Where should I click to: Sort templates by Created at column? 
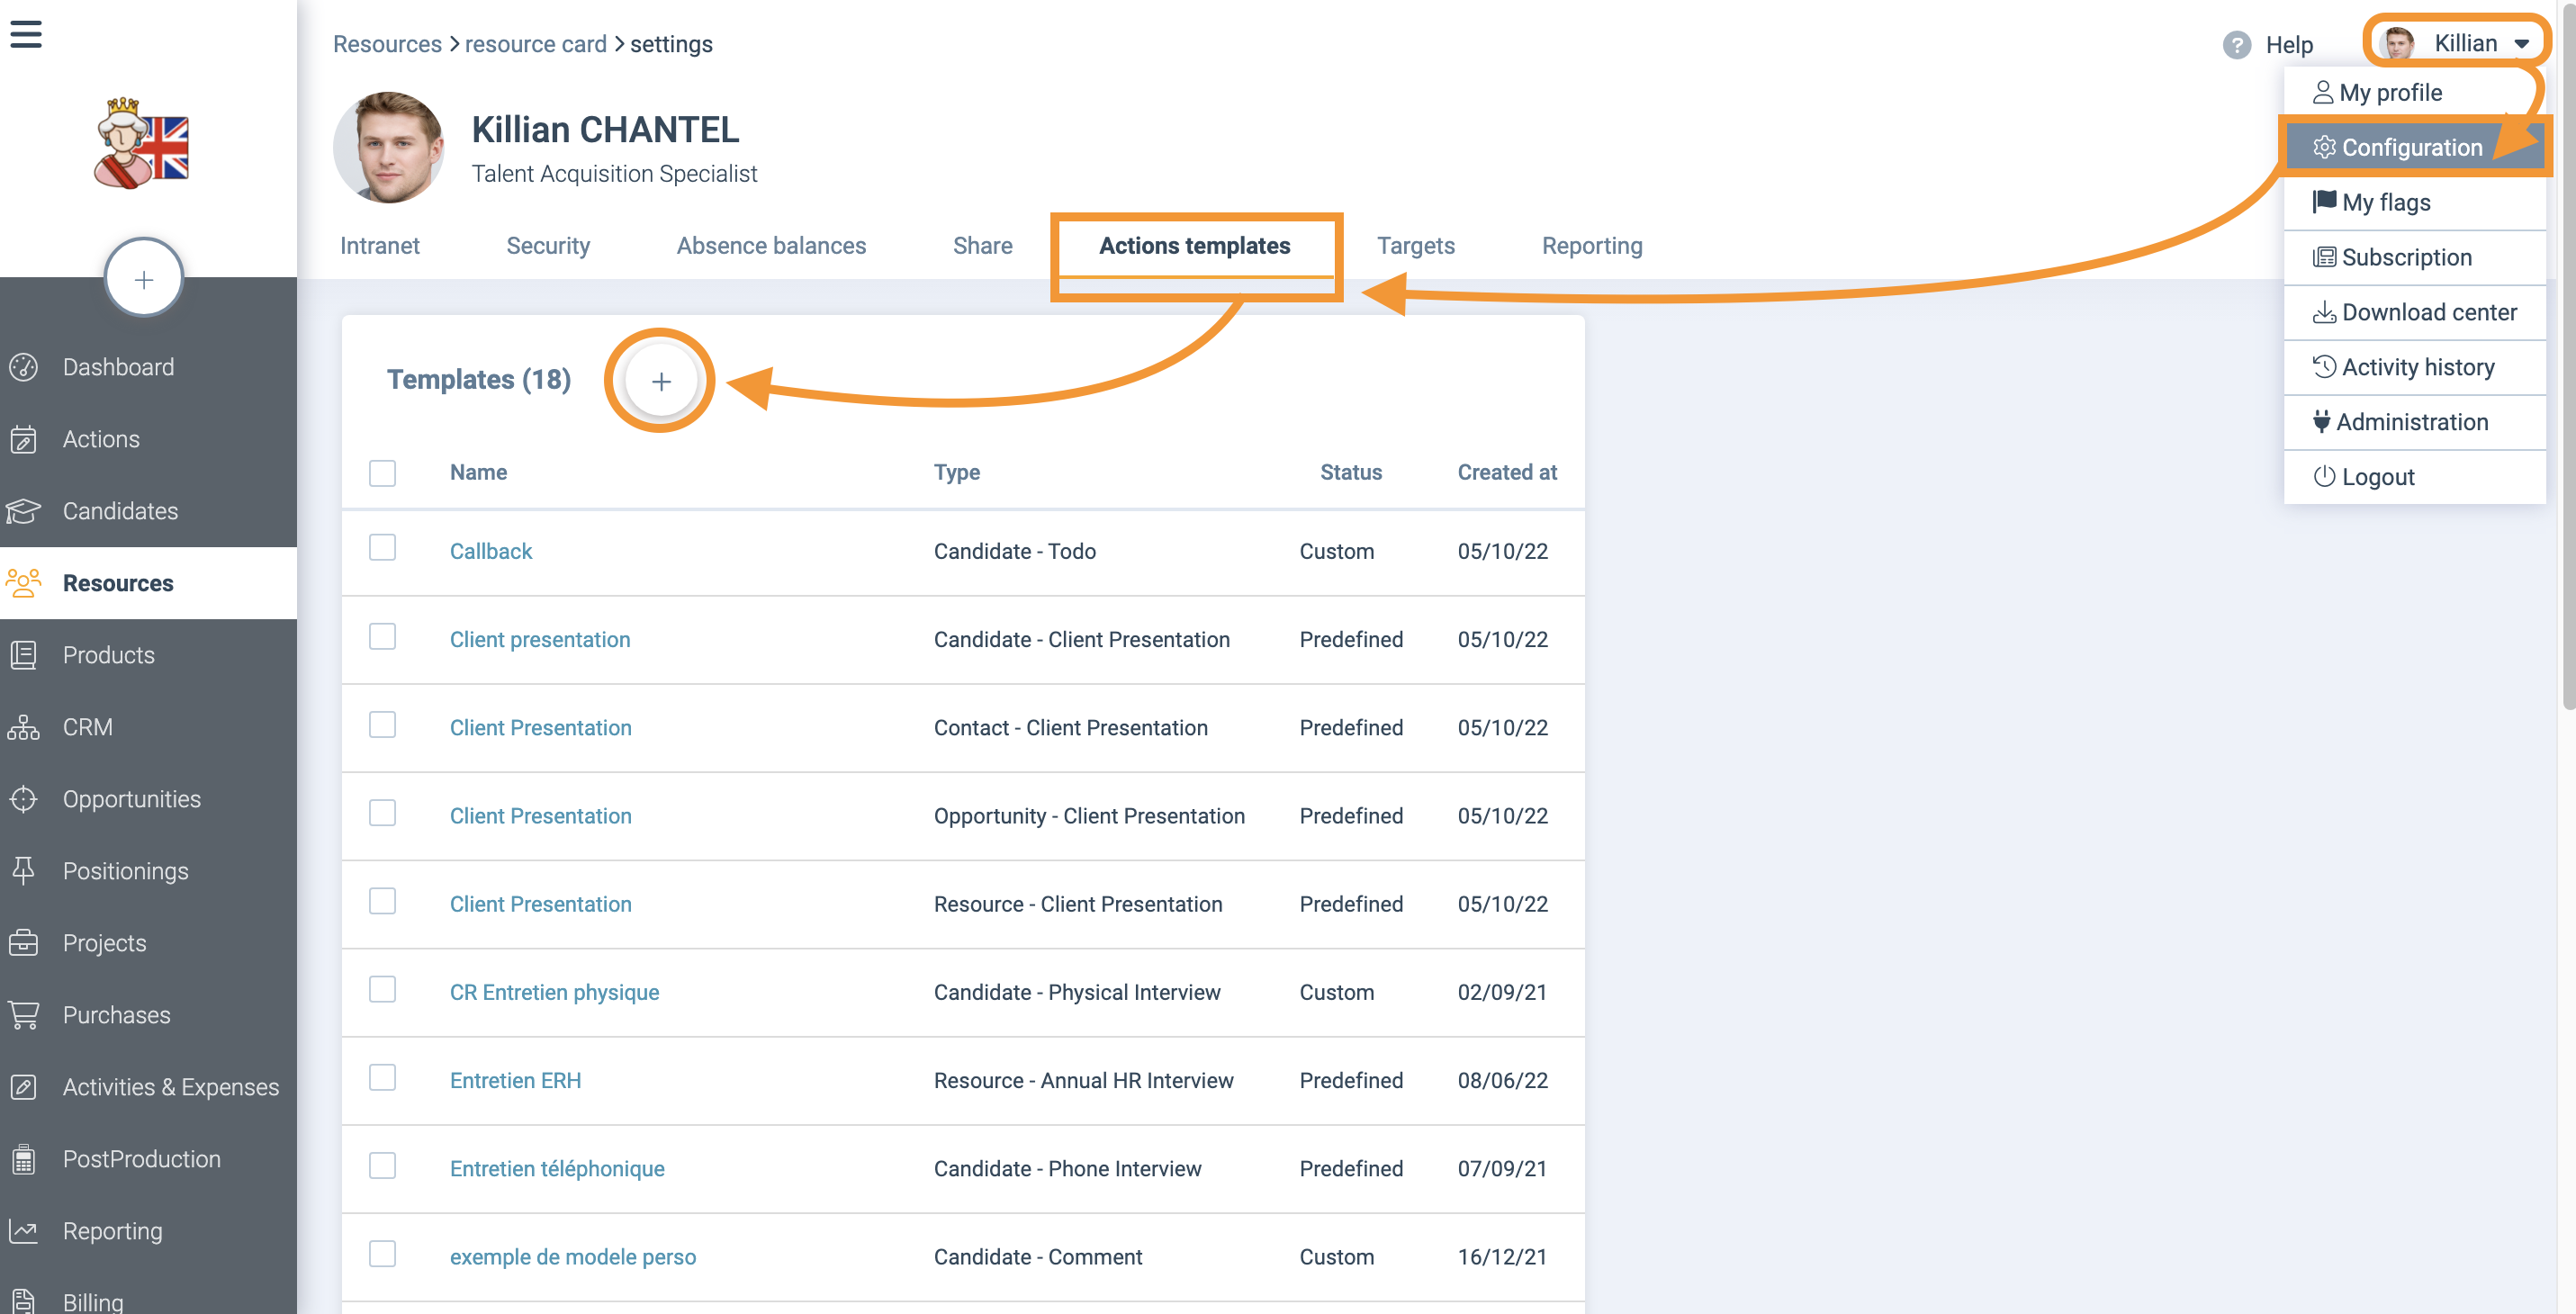pos(1507,472)
